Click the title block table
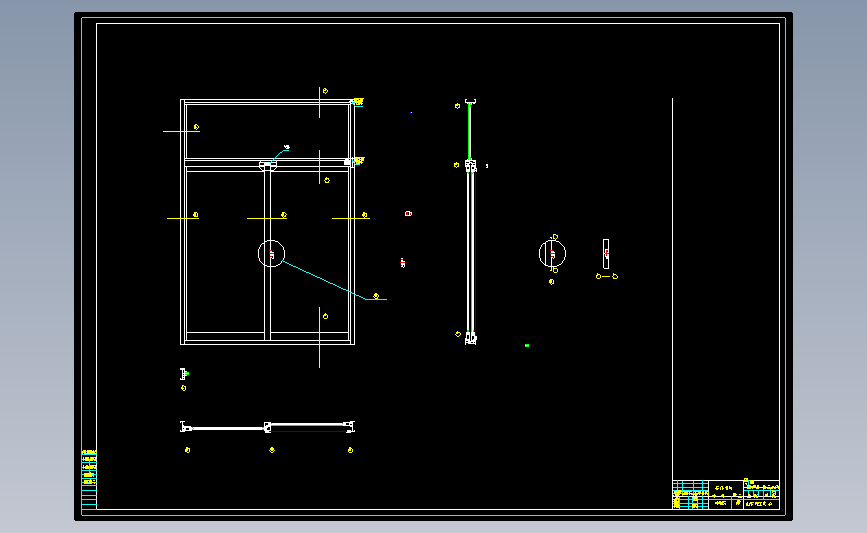The image size is (867, 533). tap(726, 494)
